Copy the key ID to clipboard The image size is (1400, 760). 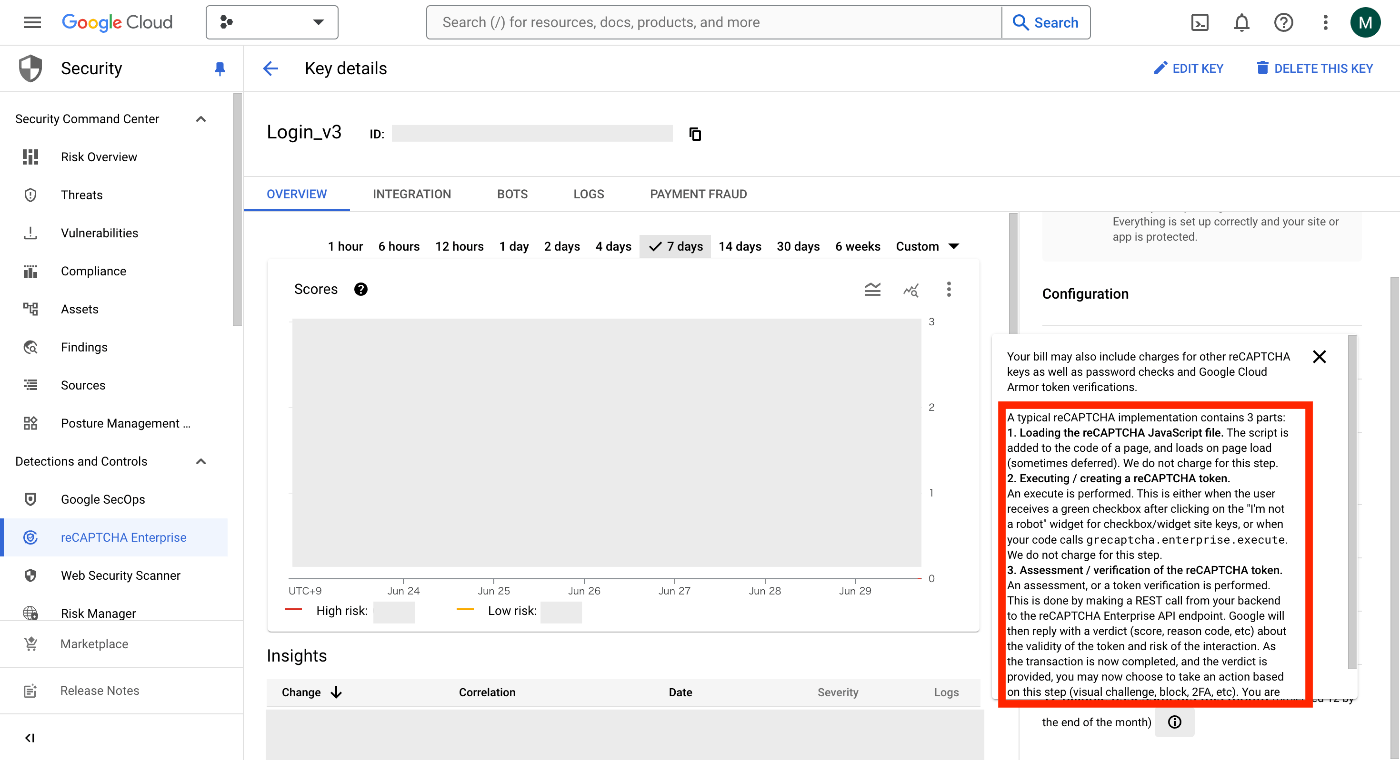coord(695,133)
